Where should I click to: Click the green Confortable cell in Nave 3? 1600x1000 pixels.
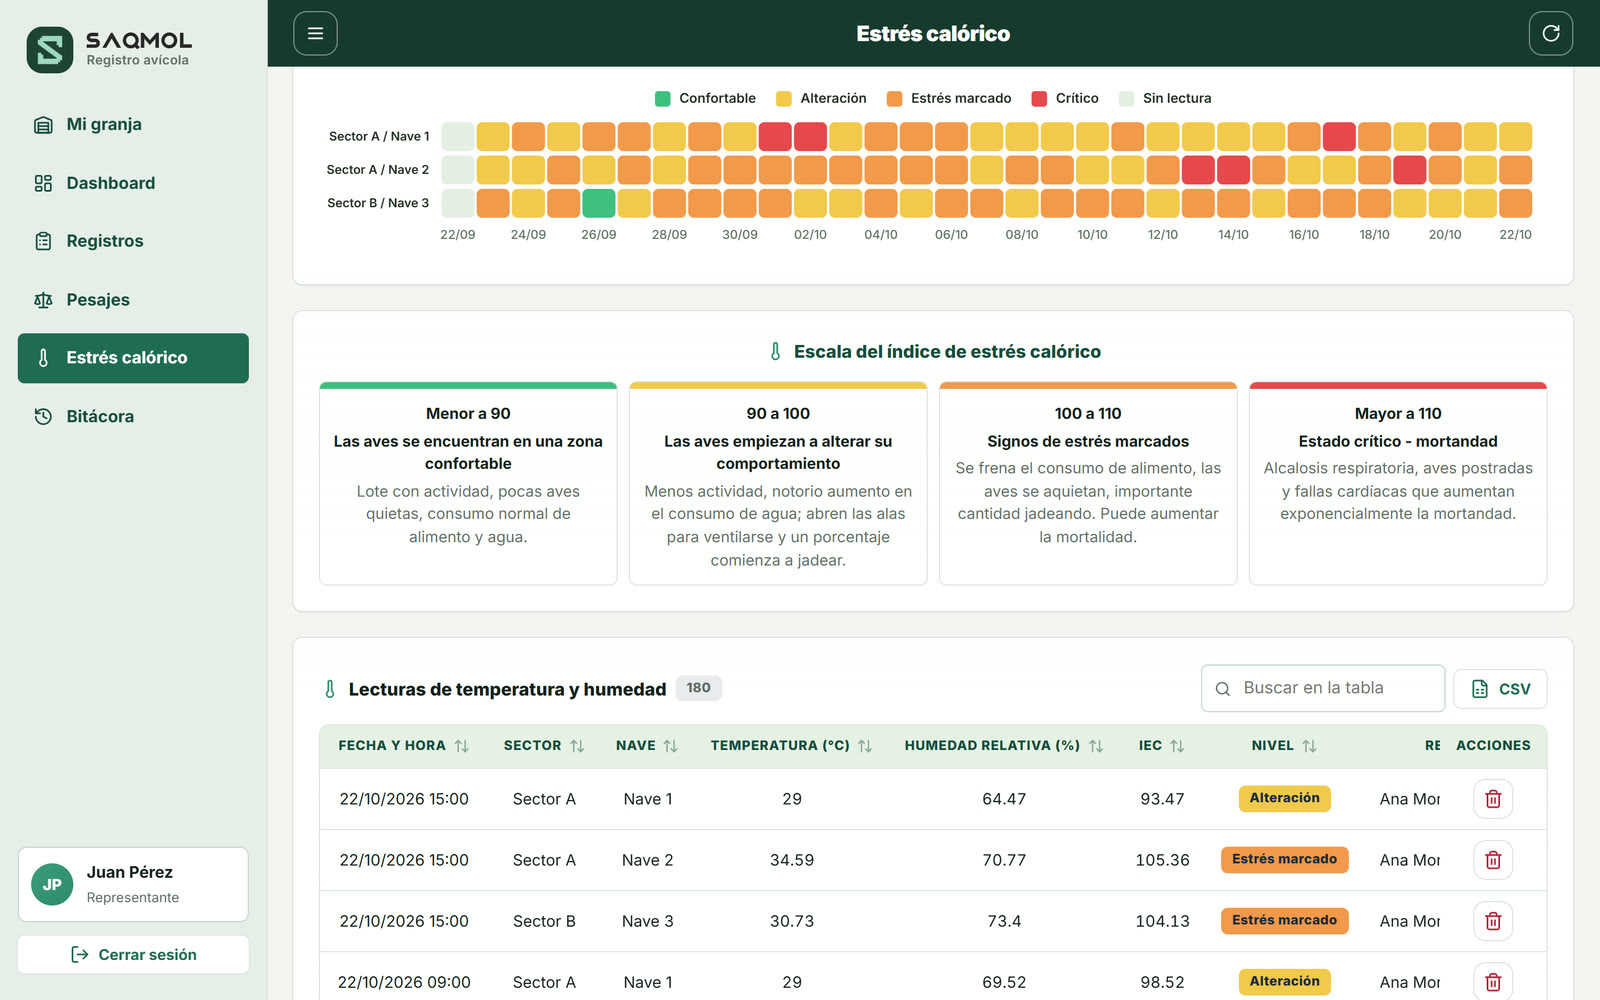point(599,203)
